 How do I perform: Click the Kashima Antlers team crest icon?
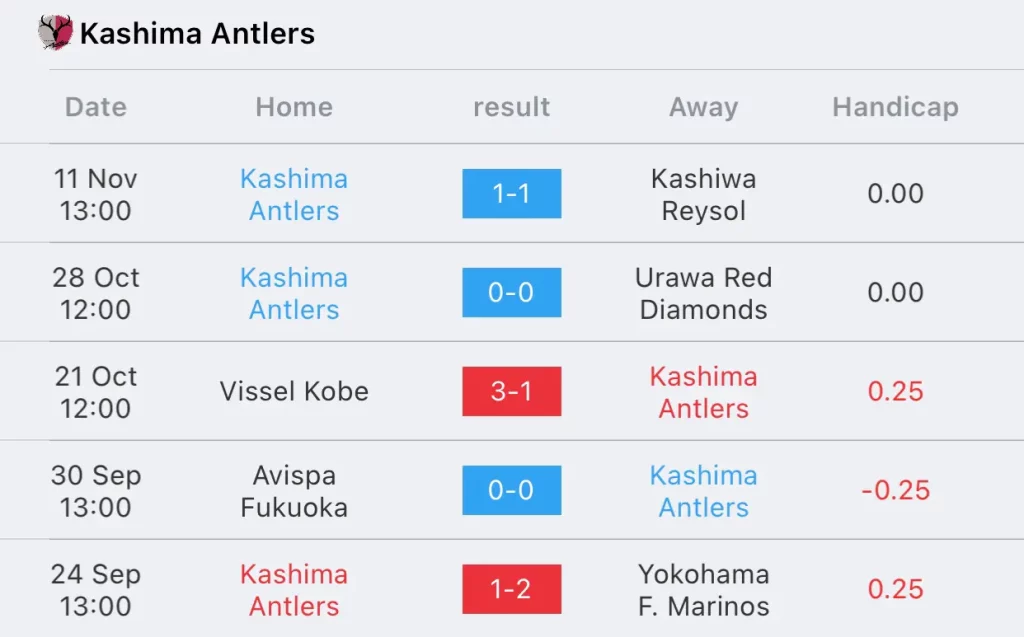(56, 32)
